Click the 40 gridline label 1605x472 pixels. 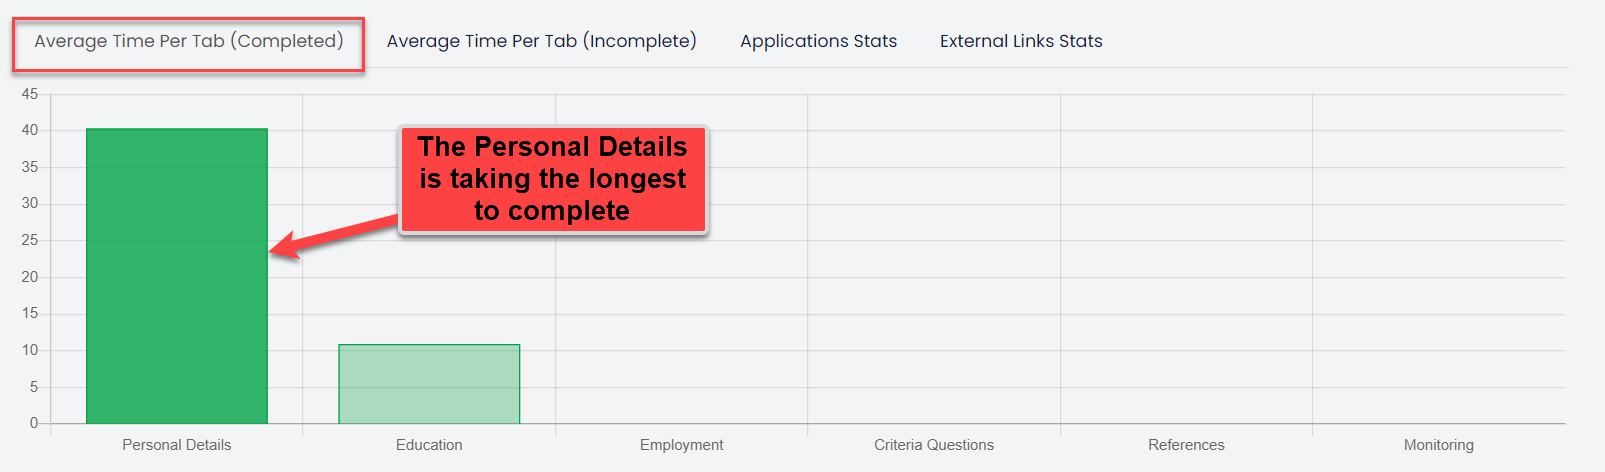(30, 130)
